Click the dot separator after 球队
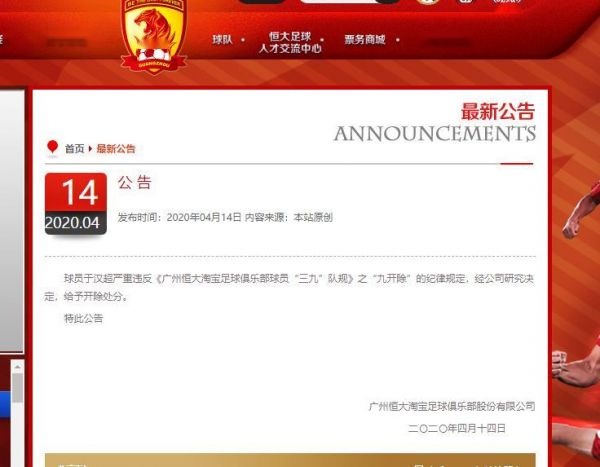 click(x=243, y=39)
